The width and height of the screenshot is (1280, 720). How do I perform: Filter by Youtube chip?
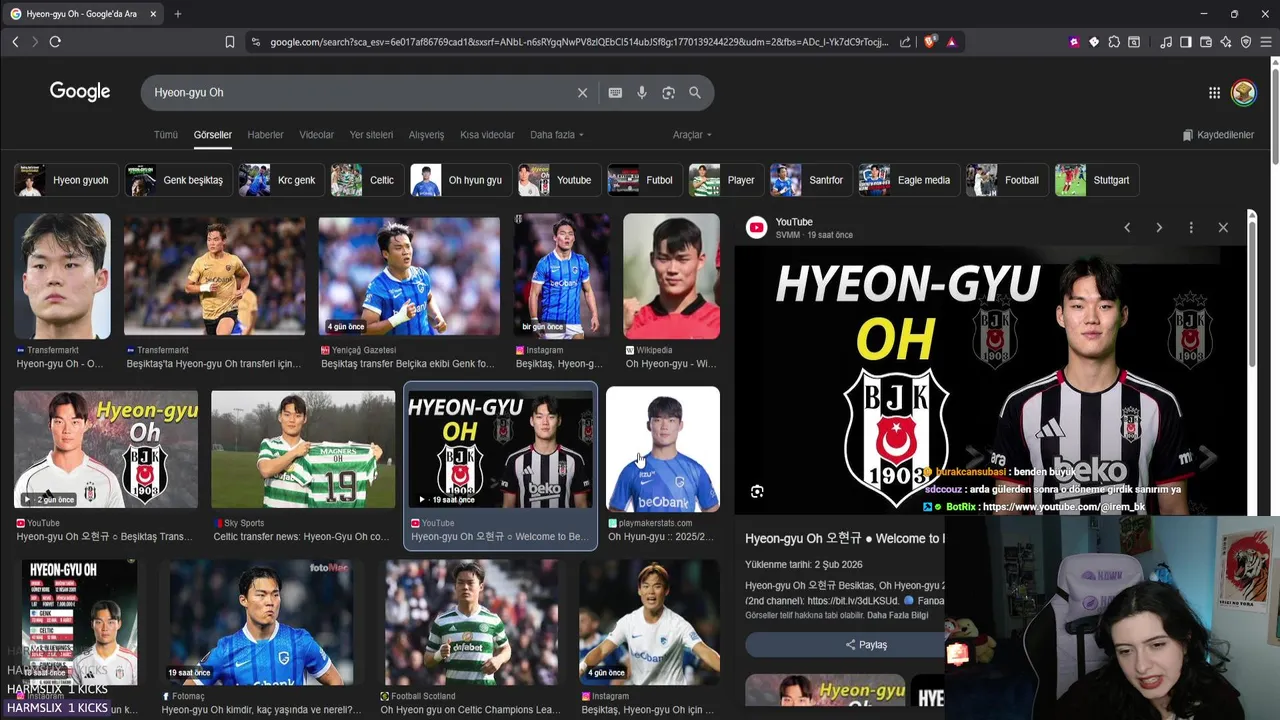coord(559,180)
